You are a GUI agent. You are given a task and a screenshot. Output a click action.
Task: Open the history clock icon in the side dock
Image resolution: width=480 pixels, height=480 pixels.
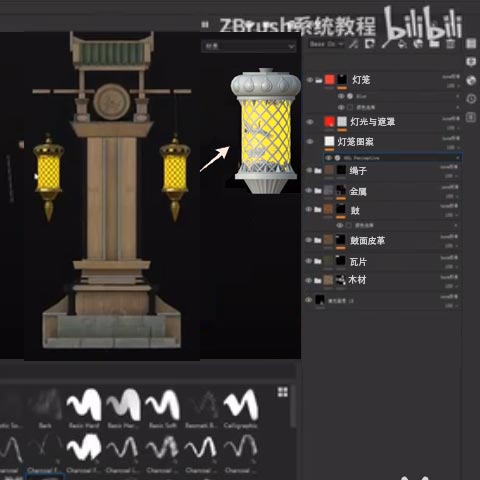click(471, 99)
